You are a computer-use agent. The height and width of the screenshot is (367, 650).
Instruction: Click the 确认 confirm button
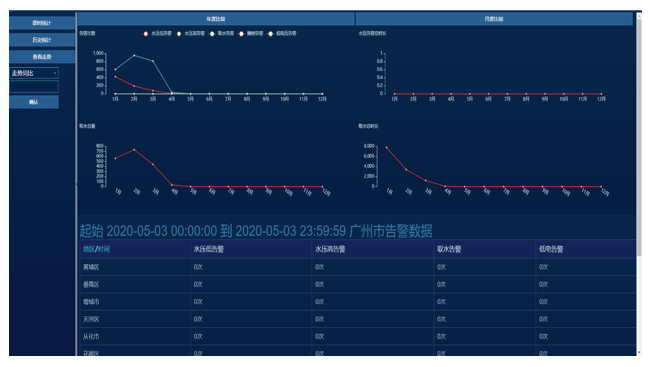click(x=34, y=102)
